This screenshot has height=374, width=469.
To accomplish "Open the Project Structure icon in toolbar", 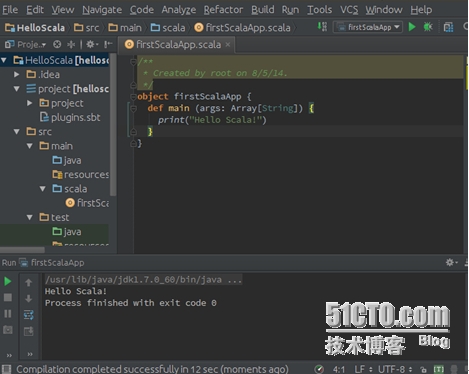I will coord(449,27).
